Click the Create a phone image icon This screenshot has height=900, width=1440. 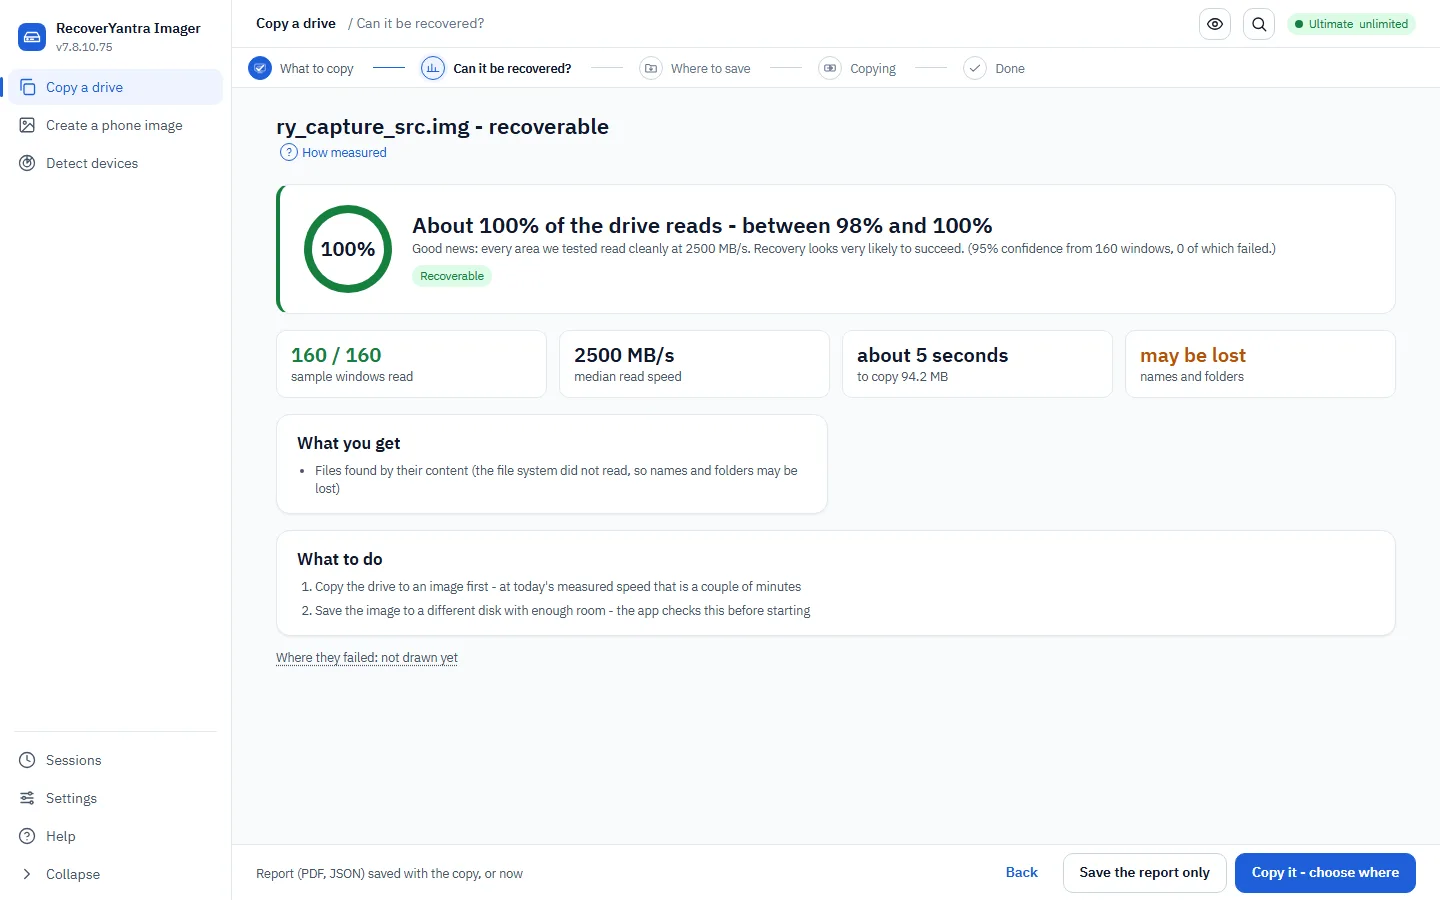pyautogui.click(x=28, y=125)
